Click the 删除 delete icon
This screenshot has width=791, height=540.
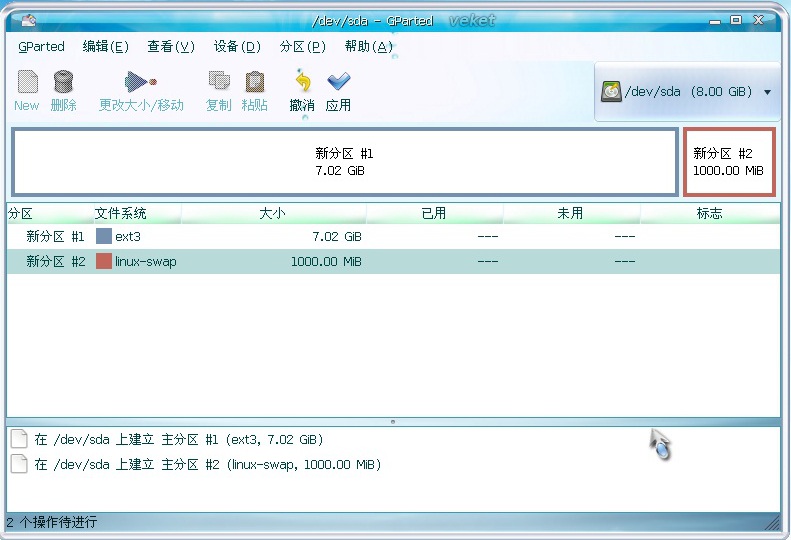pos(64,82)
